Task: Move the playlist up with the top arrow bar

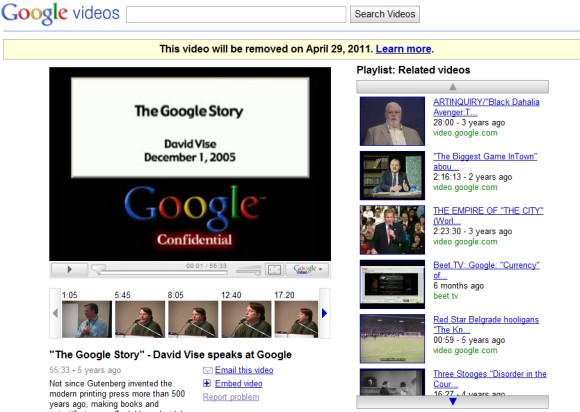Action: 452,87
